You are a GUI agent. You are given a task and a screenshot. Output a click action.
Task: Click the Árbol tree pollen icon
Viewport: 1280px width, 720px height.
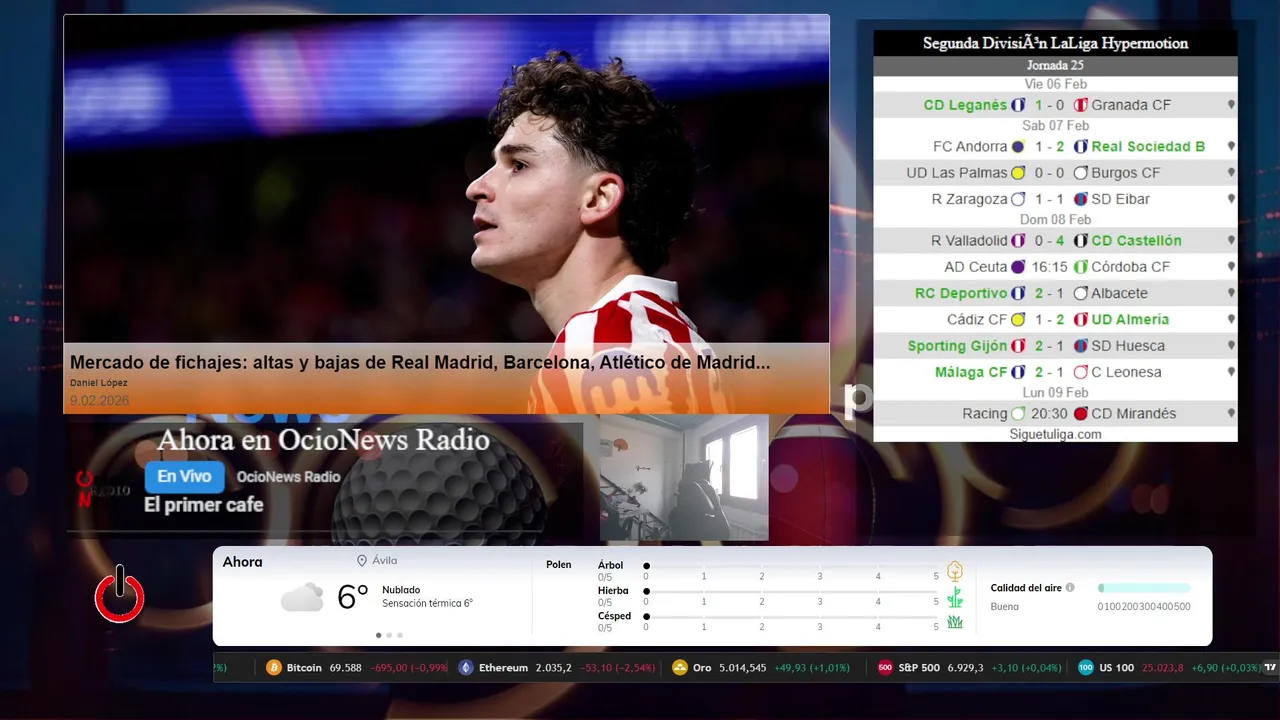coord(955,571)
